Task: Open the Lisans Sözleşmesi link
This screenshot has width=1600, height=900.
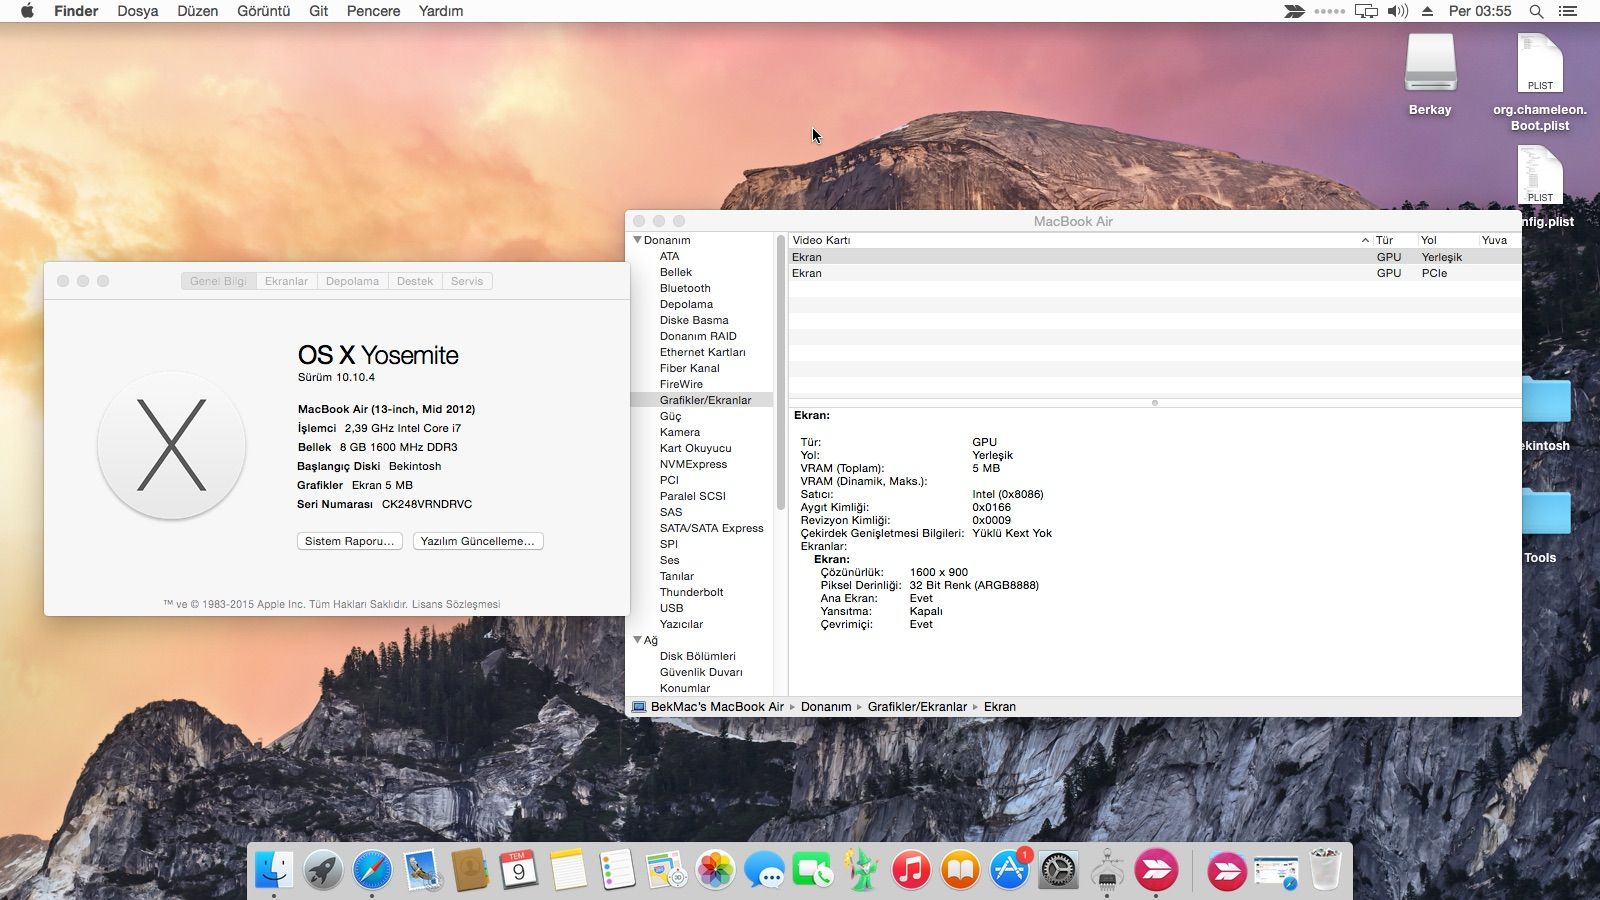Action: (456, 604)
